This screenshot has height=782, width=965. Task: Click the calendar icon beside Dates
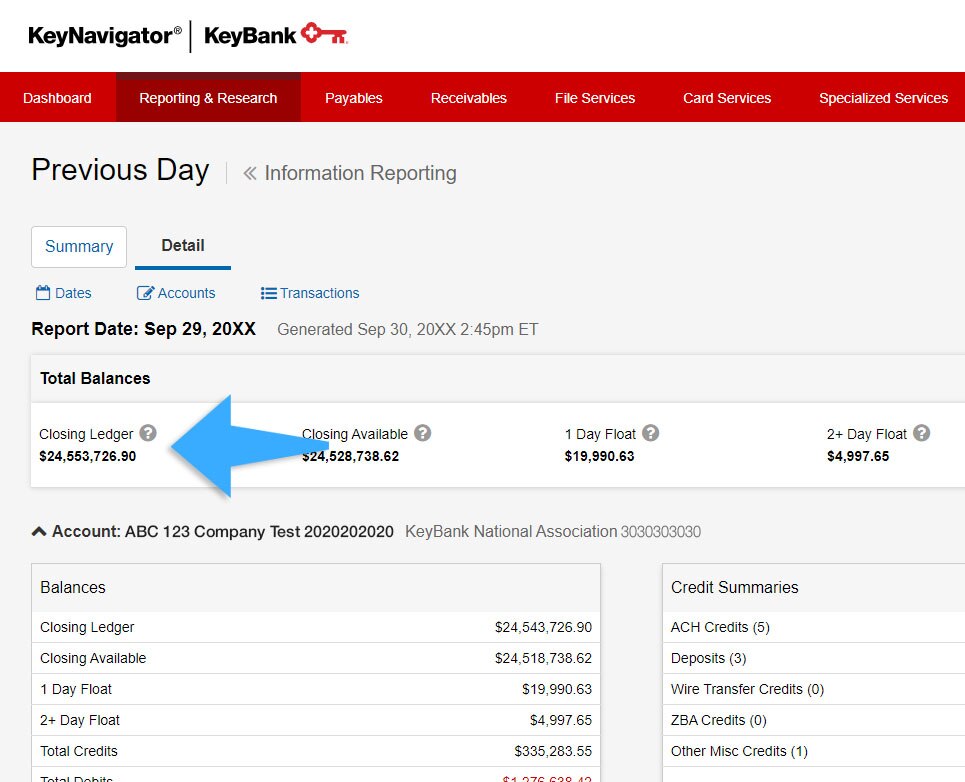click(x=43, y=293)
